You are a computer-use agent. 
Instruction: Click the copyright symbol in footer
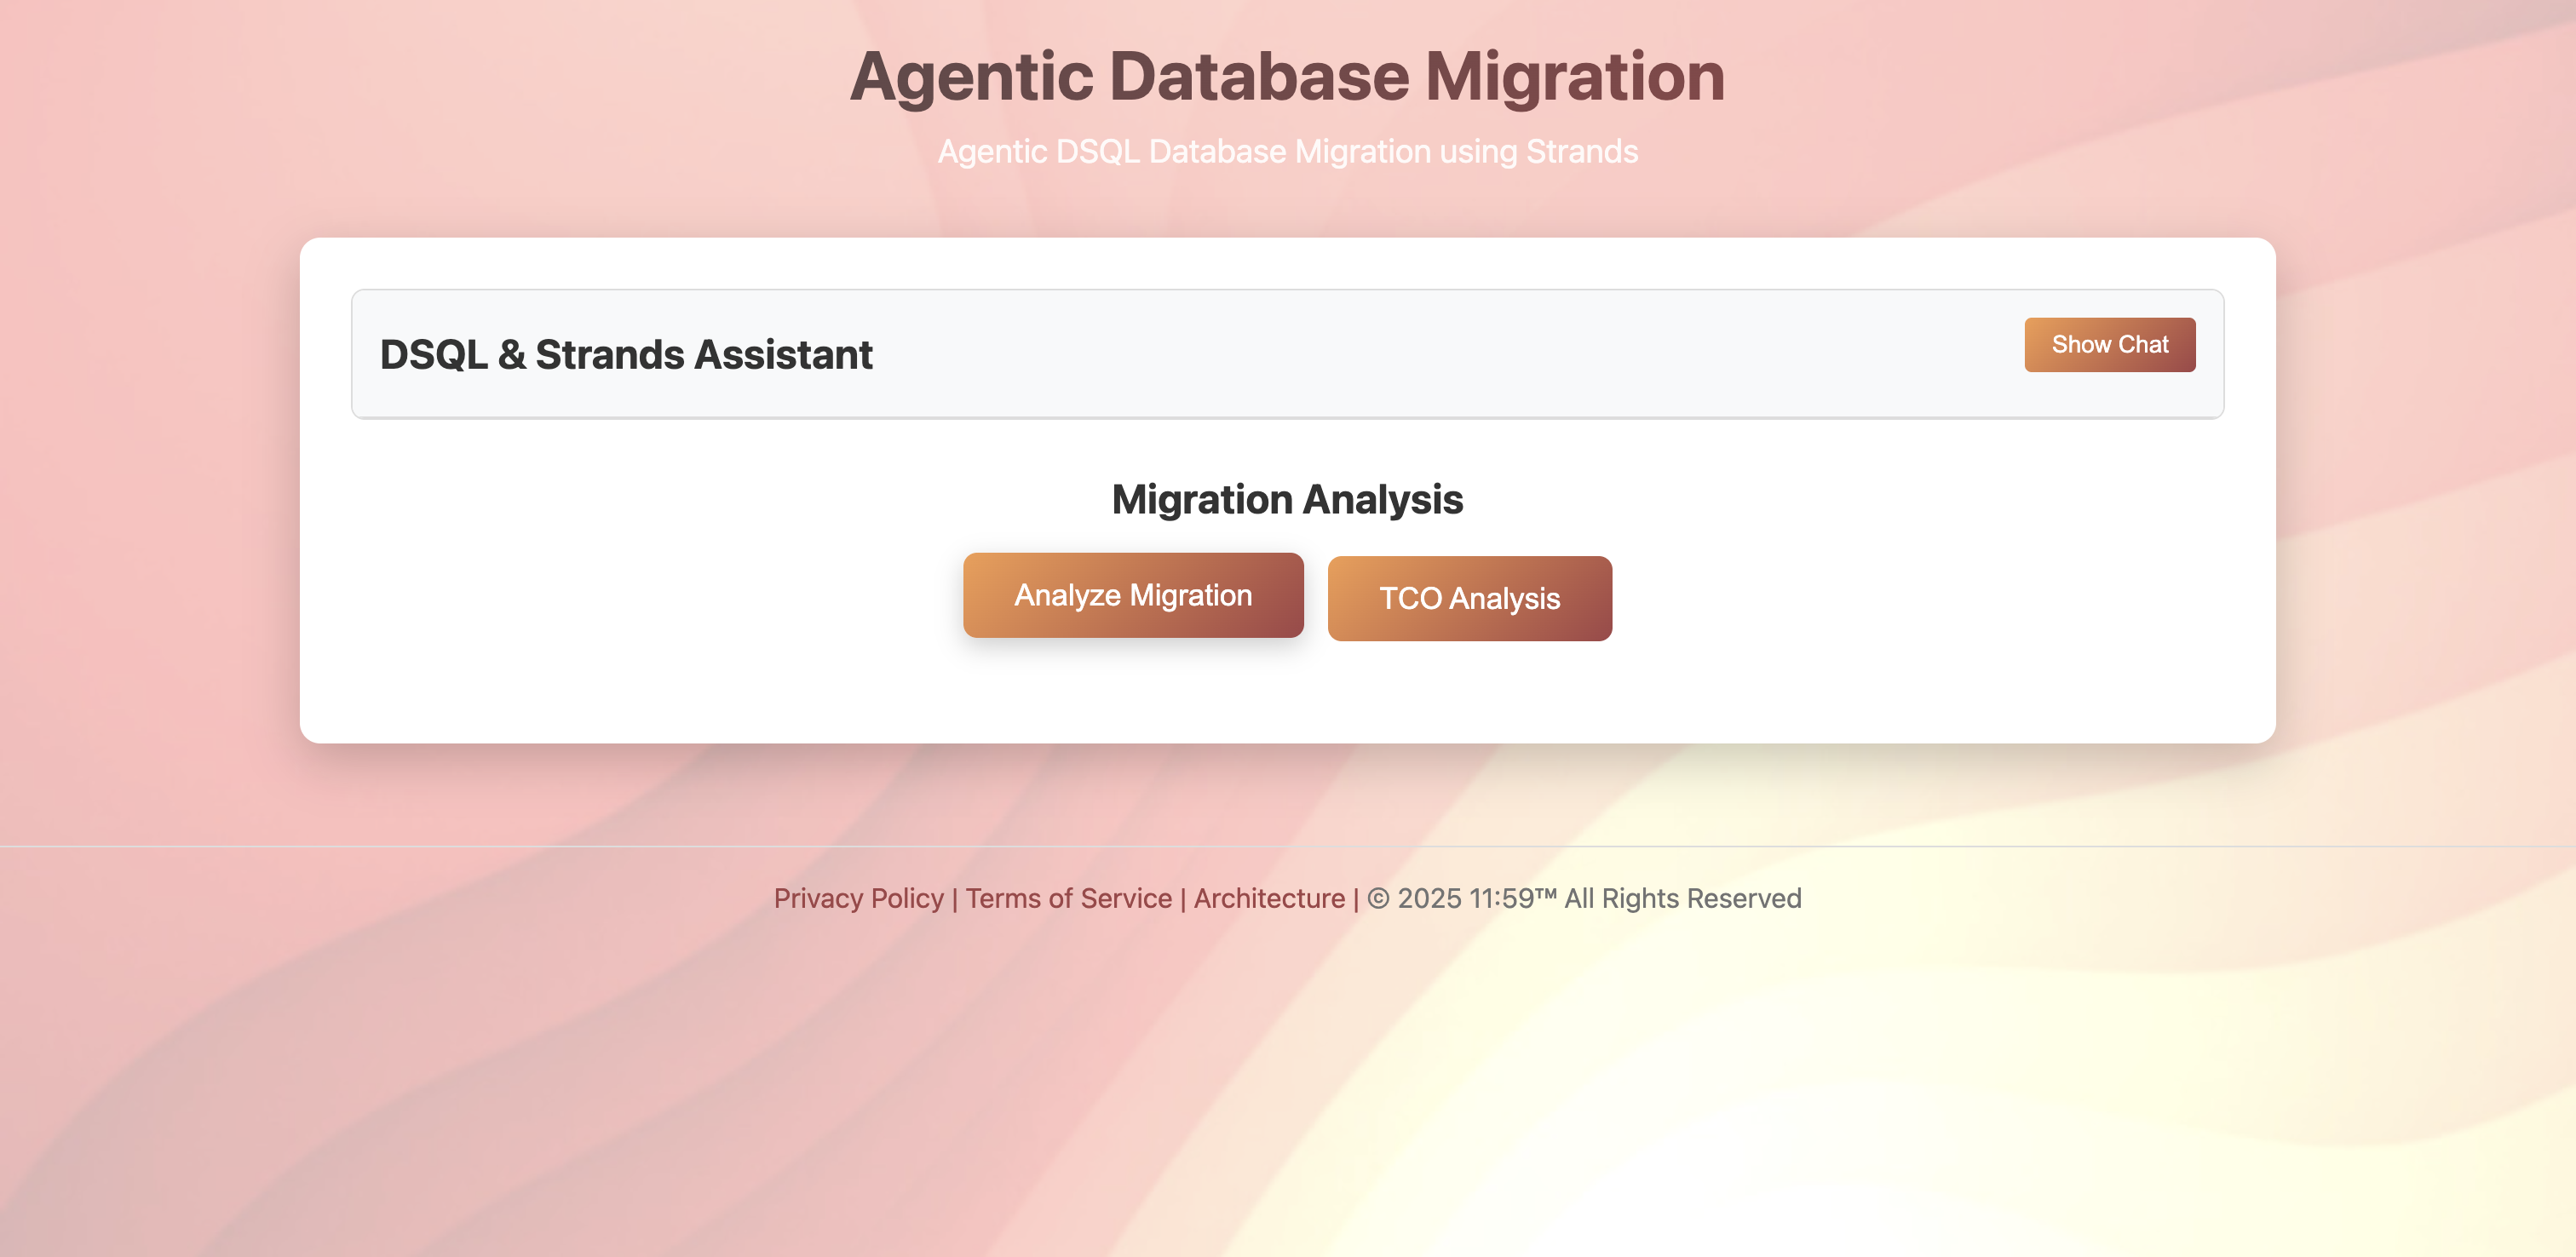1378,898
